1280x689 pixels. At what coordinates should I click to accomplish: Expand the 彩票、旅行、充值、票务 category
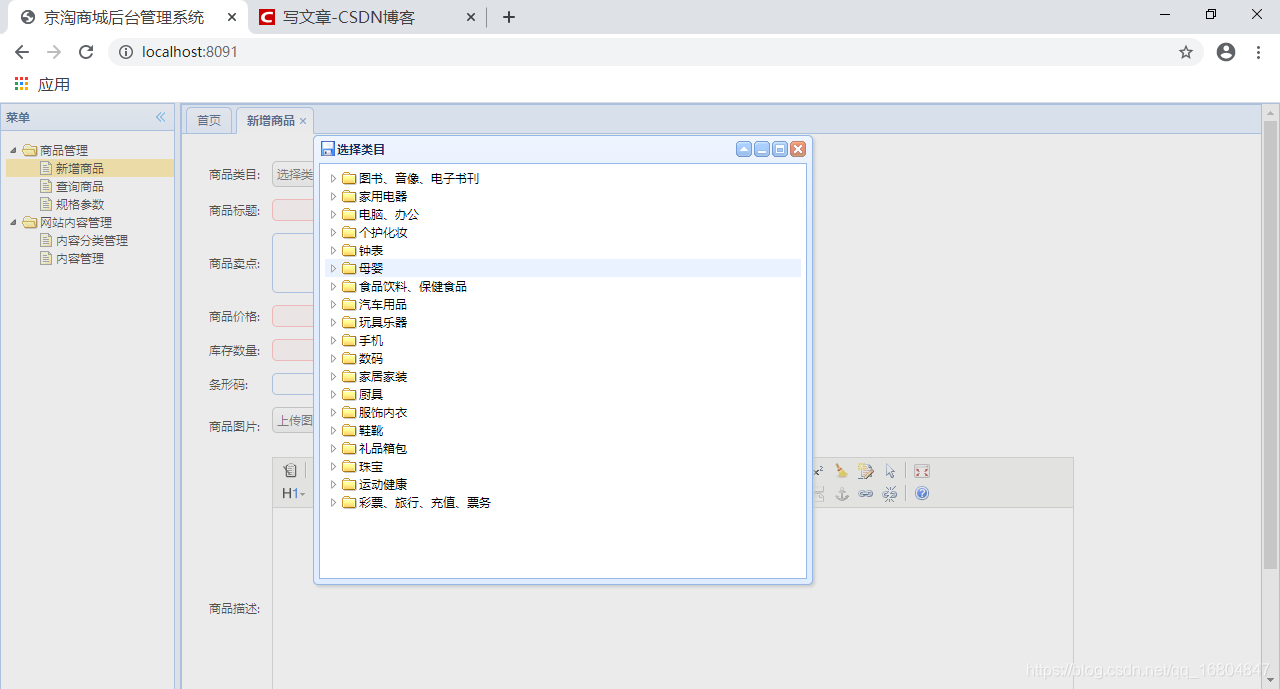tap(334, 503)
